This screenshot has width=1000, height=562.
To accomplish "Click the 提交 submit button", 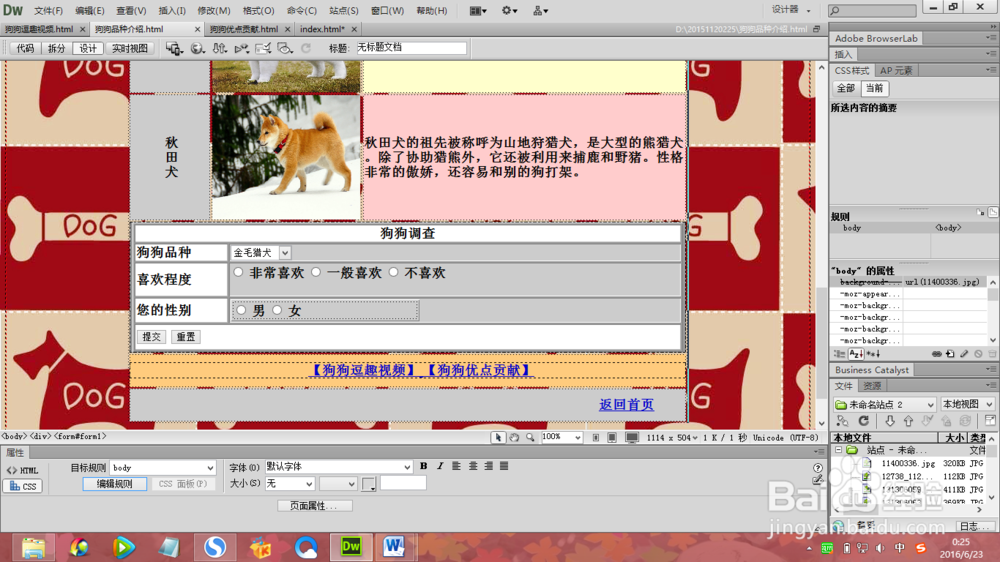I will 151,337.
